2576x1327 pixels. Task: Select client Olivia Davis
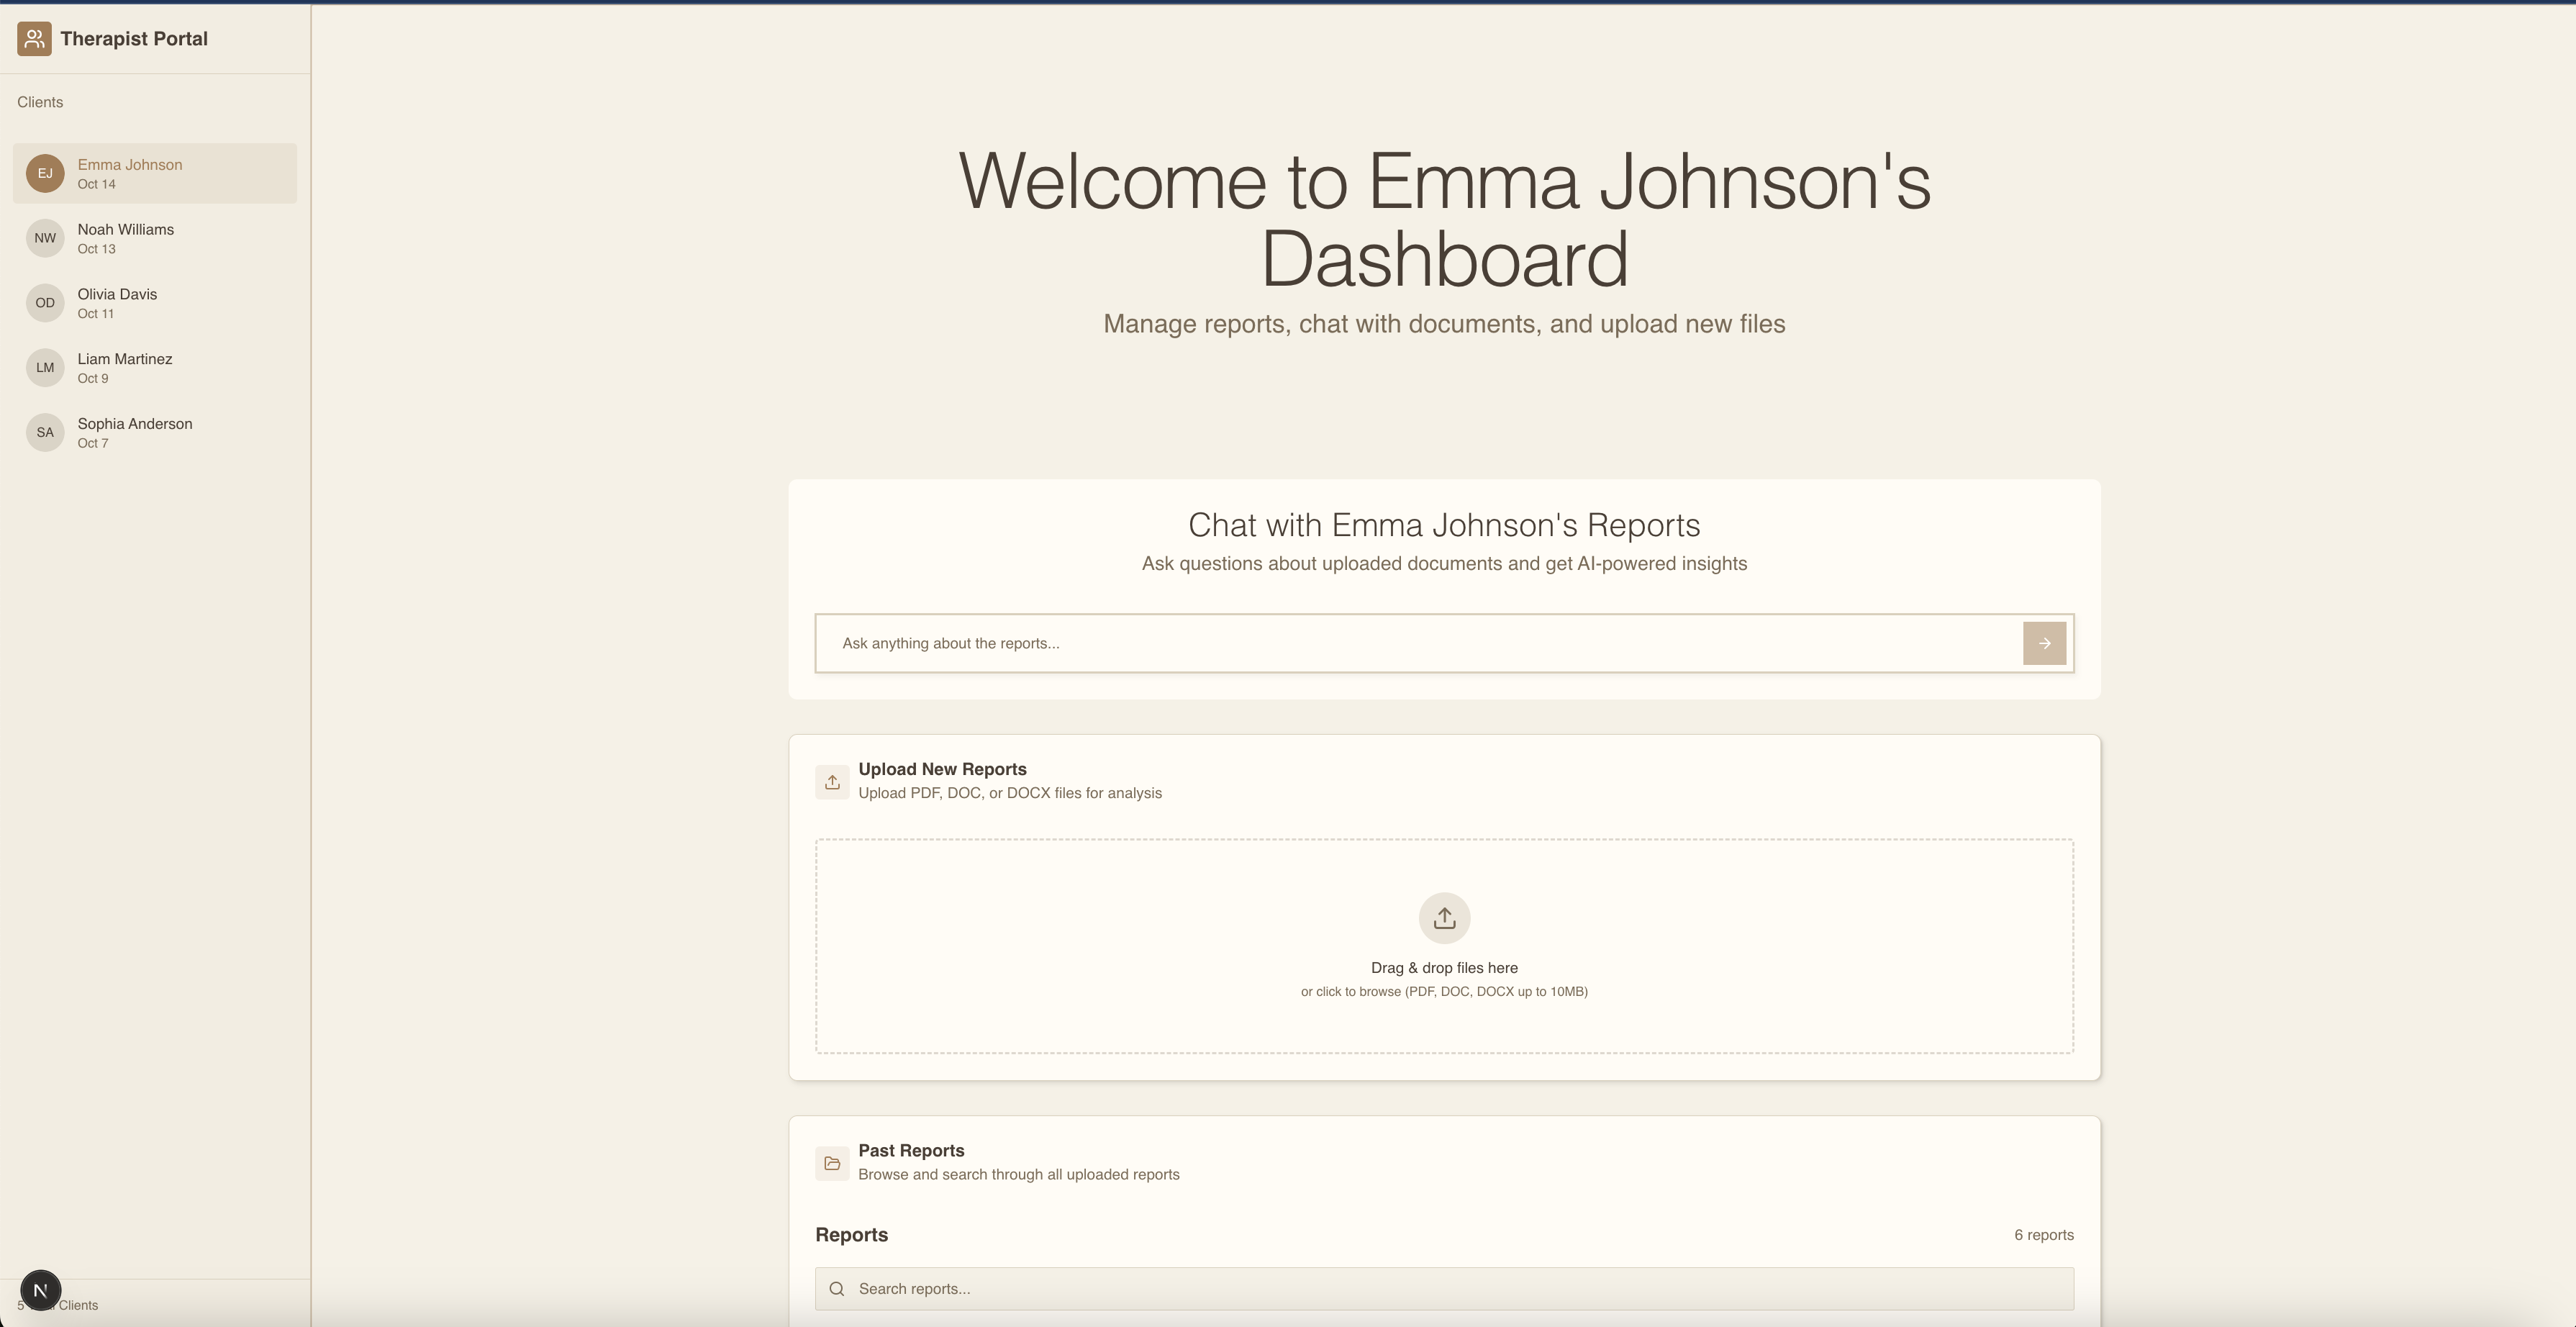pyautogui.click(x=117, y=302)
